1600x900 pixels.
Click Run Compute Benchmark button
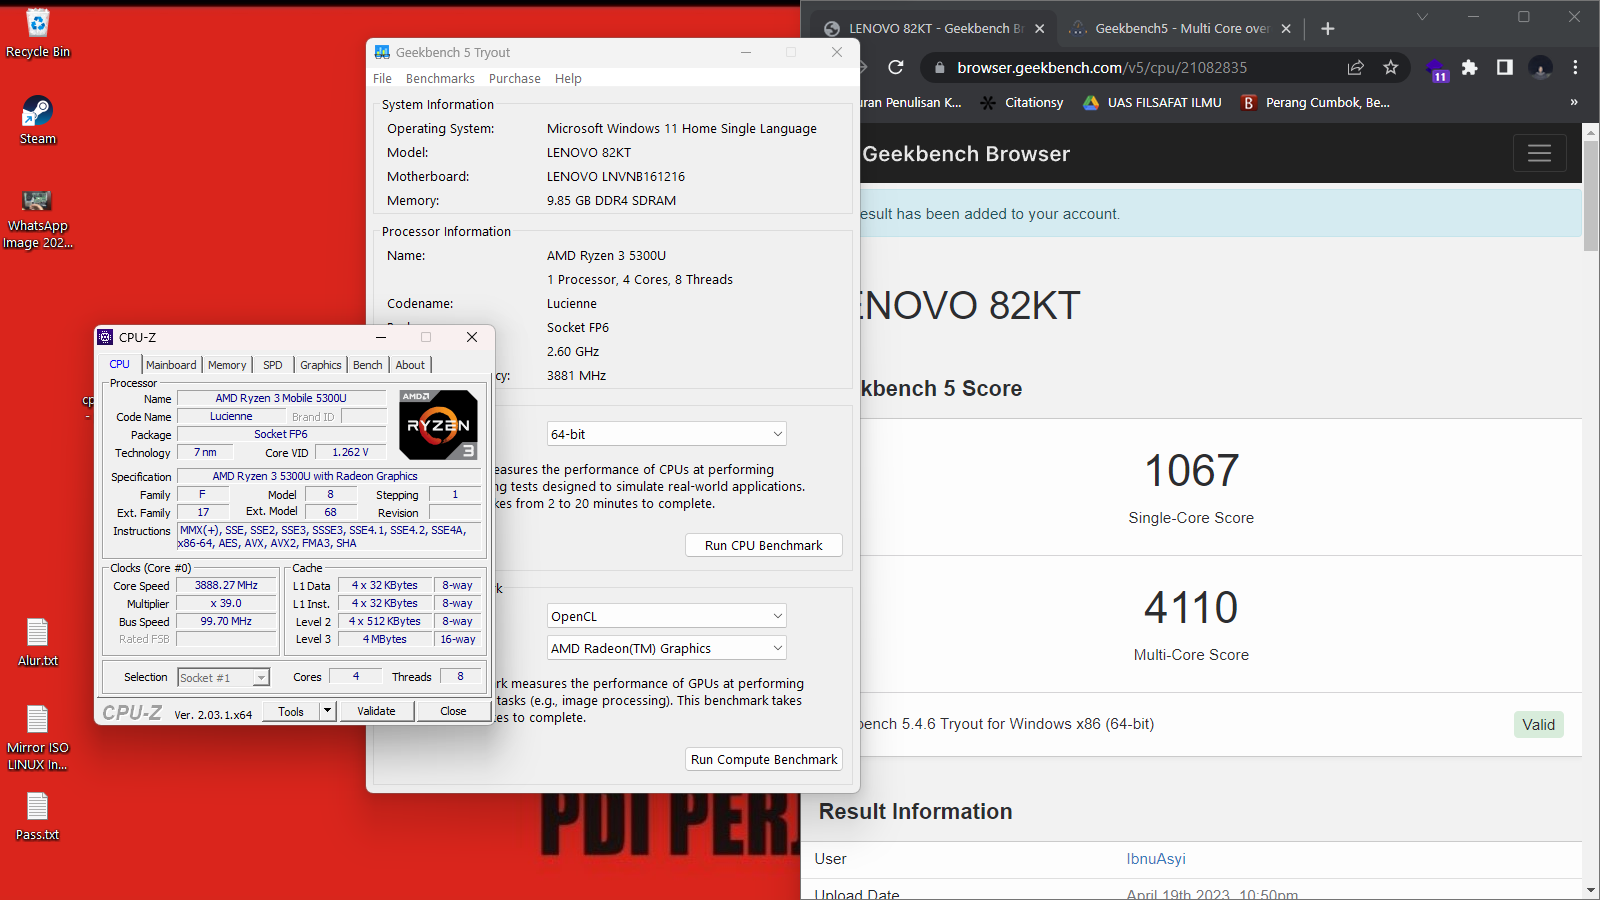click(763, 759)
